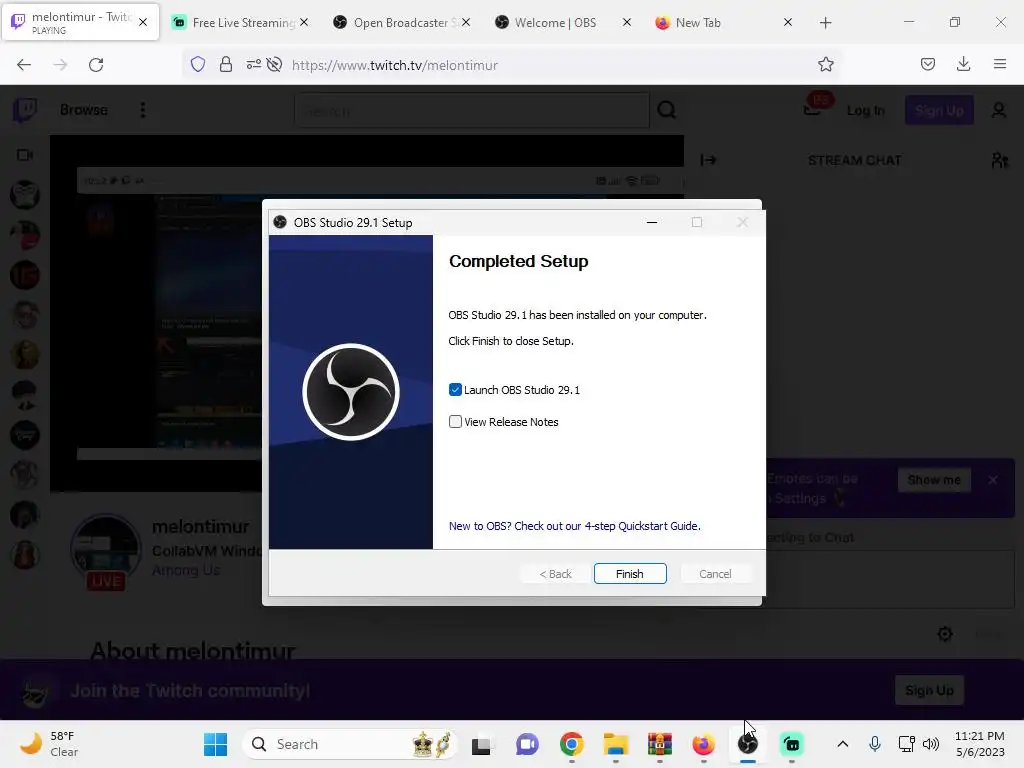Open Twitch more options dots menu
1024x768 pixels.
143,110
